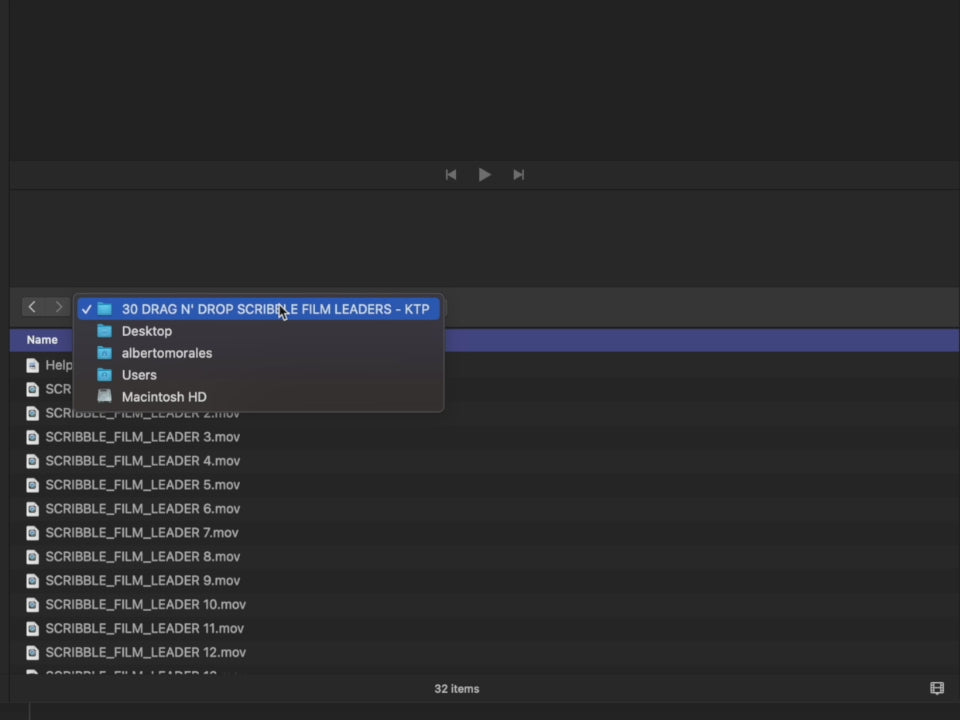
Task: Choose Macintosh HD from the path menu
Action: coord(164,397)
